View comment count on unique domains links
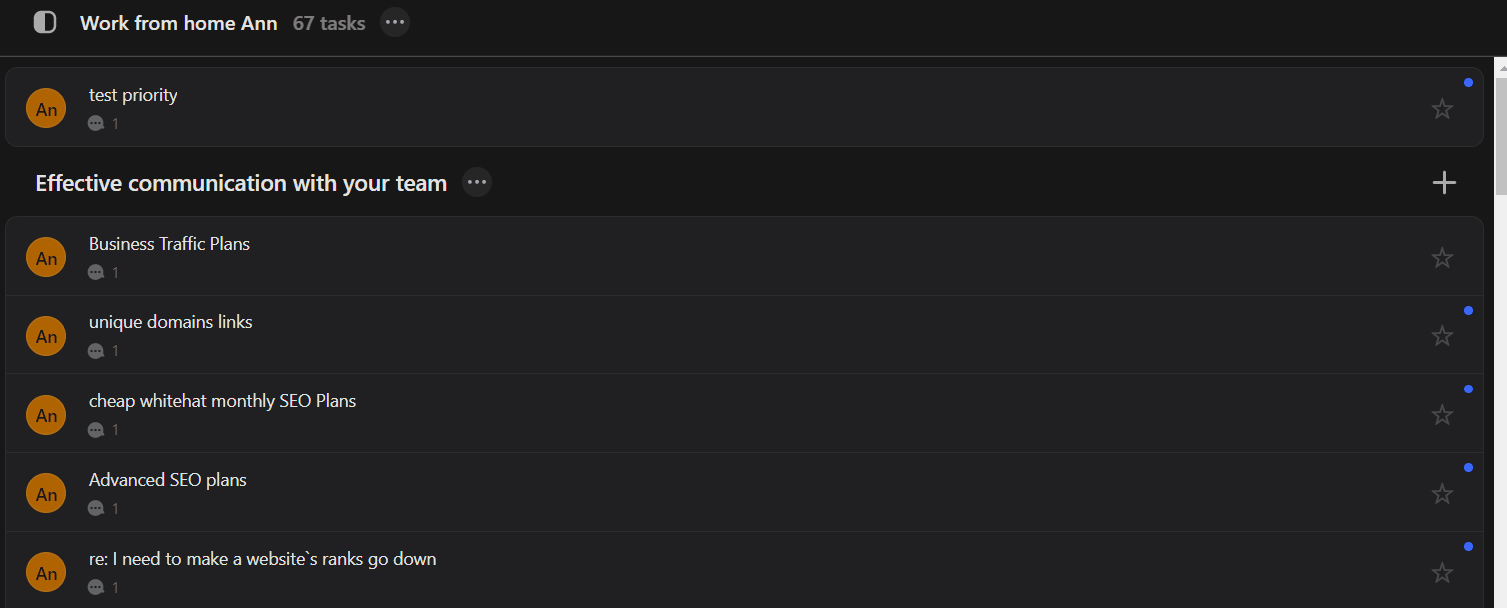 103,350
